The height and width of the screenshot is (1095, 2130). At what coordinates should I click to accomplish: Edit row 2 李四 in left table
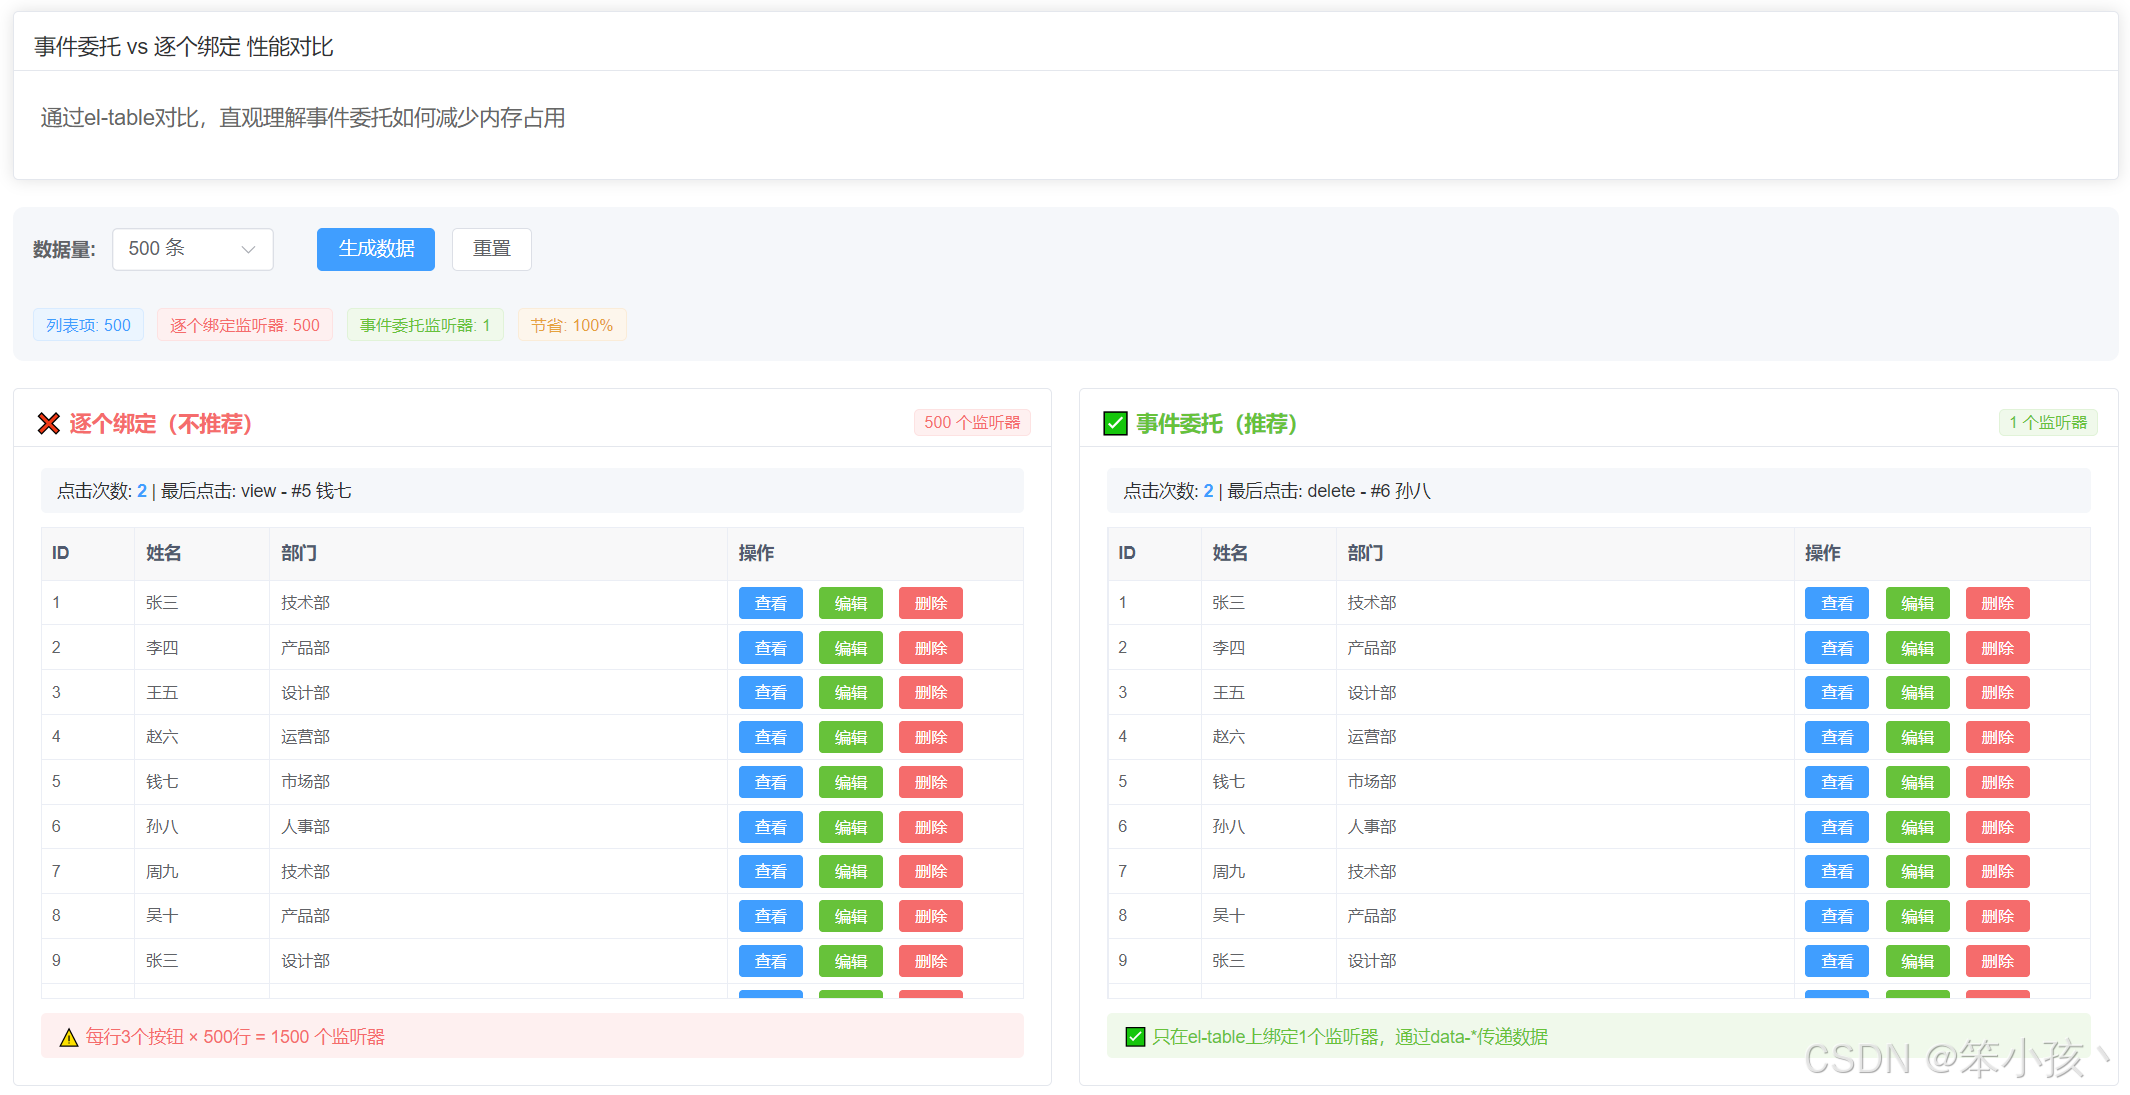(851, 648)
